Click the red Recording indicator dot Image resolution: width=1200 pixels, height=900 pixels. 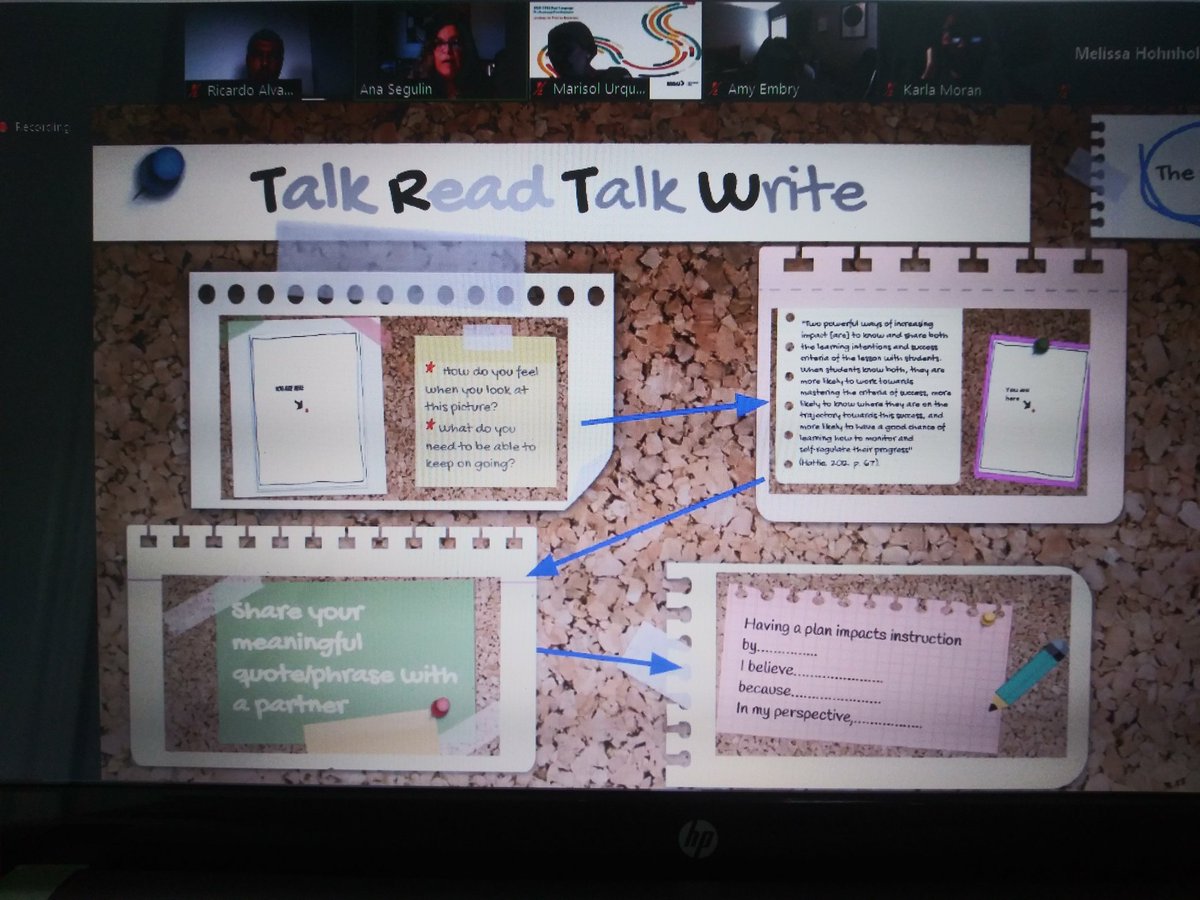pyautogui.click(x=4, y=128)
